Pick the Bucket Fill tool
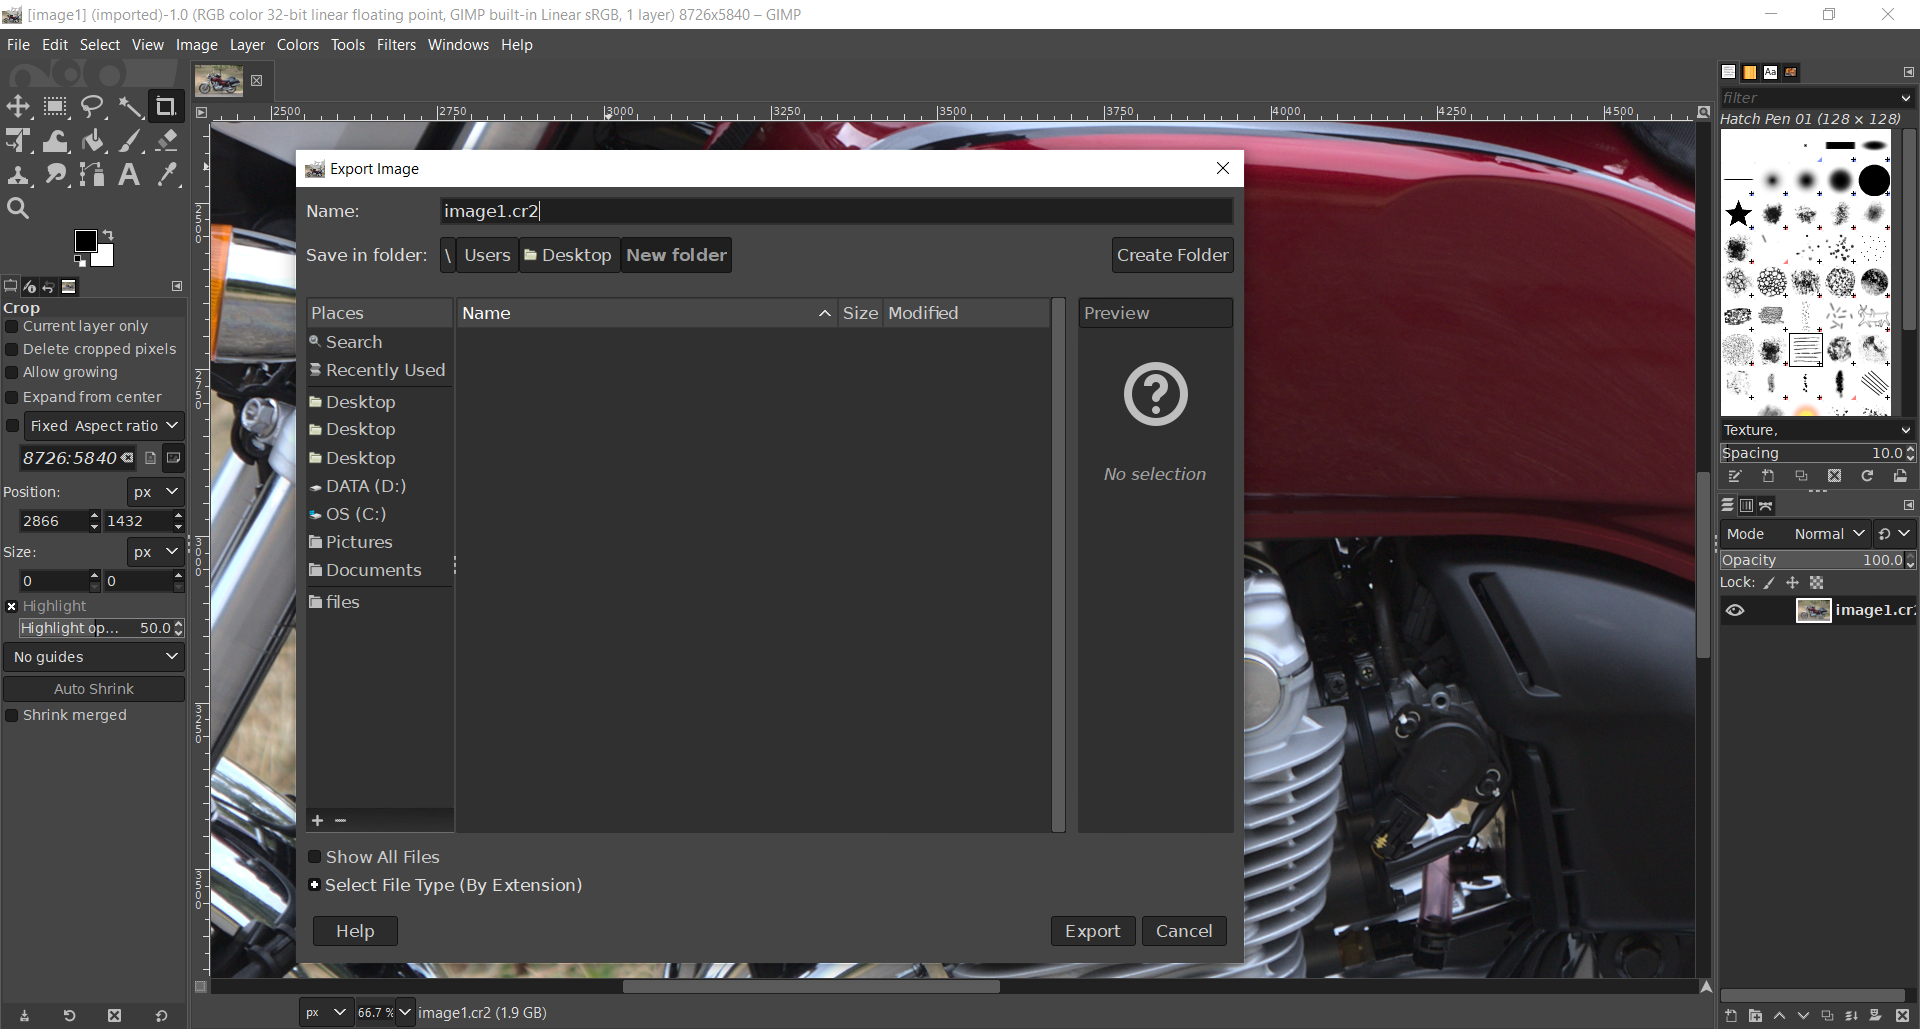This screenshot has height=1029, width=1920. [93, 141]
